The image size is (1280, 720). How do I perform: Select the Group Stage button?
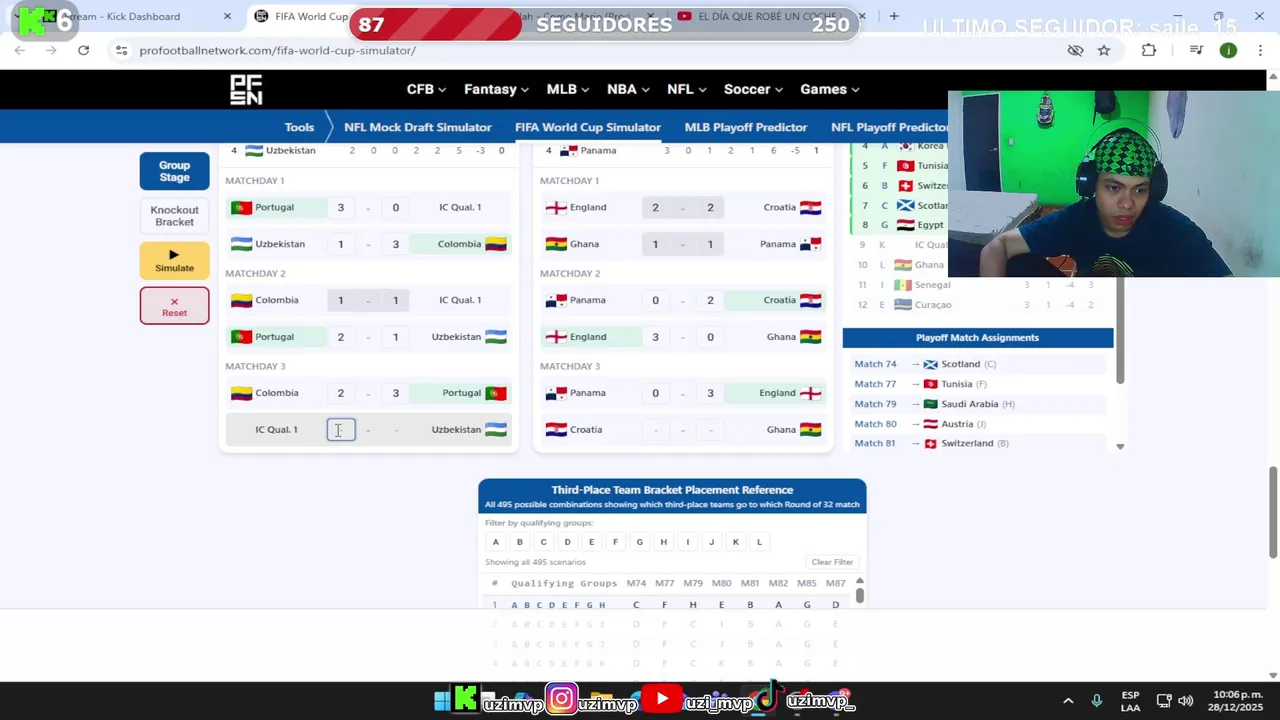tap(174, 171)
